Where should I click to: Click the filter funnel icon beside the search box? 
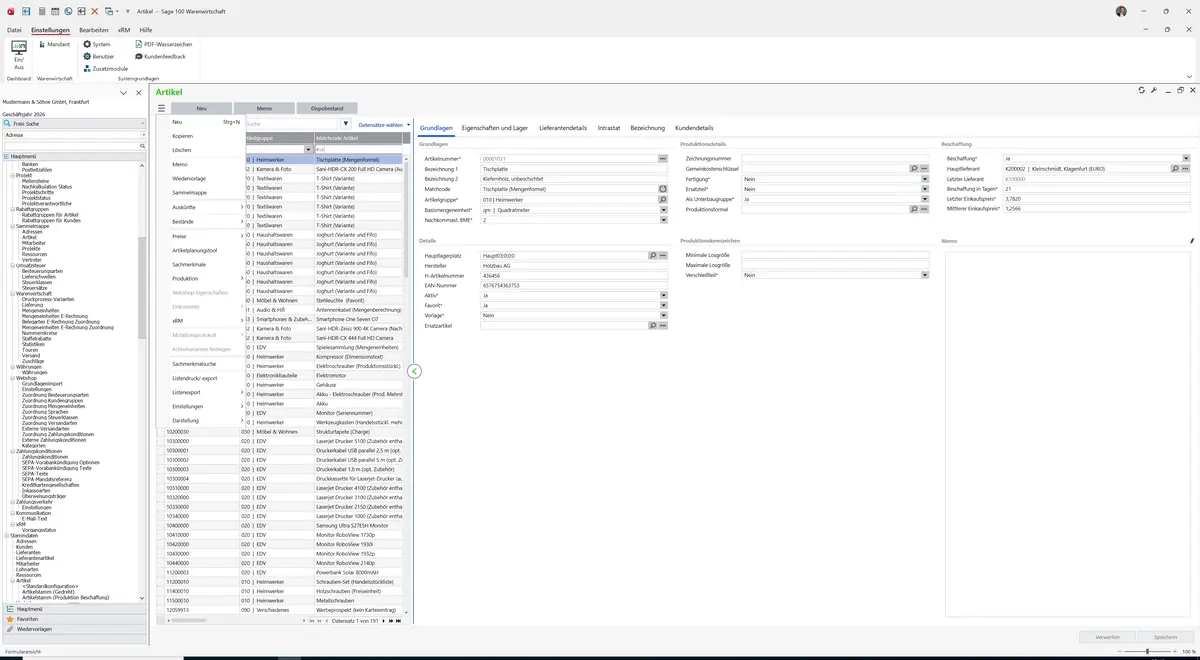(x=346, y=124)
